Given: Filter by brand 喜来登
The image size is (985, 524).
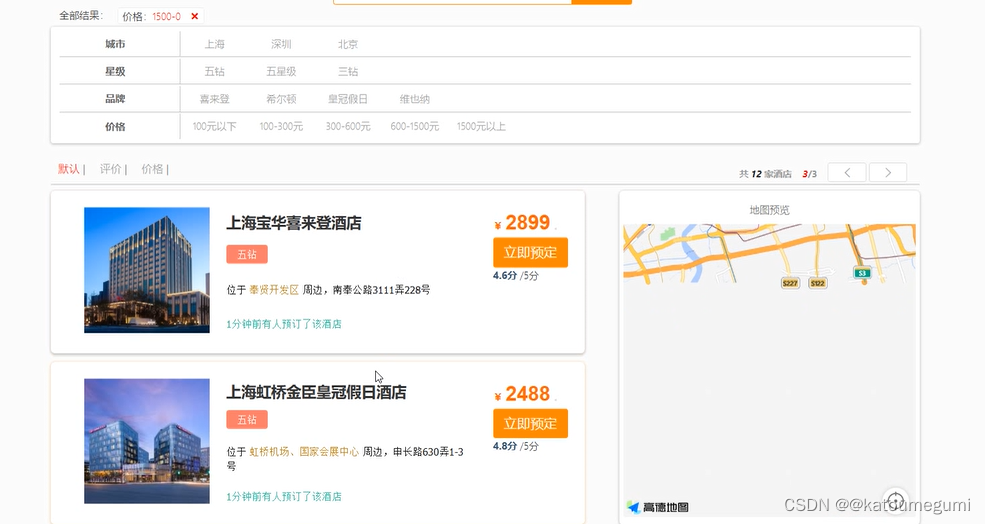Looking at the screenshot, I should 214,99.
